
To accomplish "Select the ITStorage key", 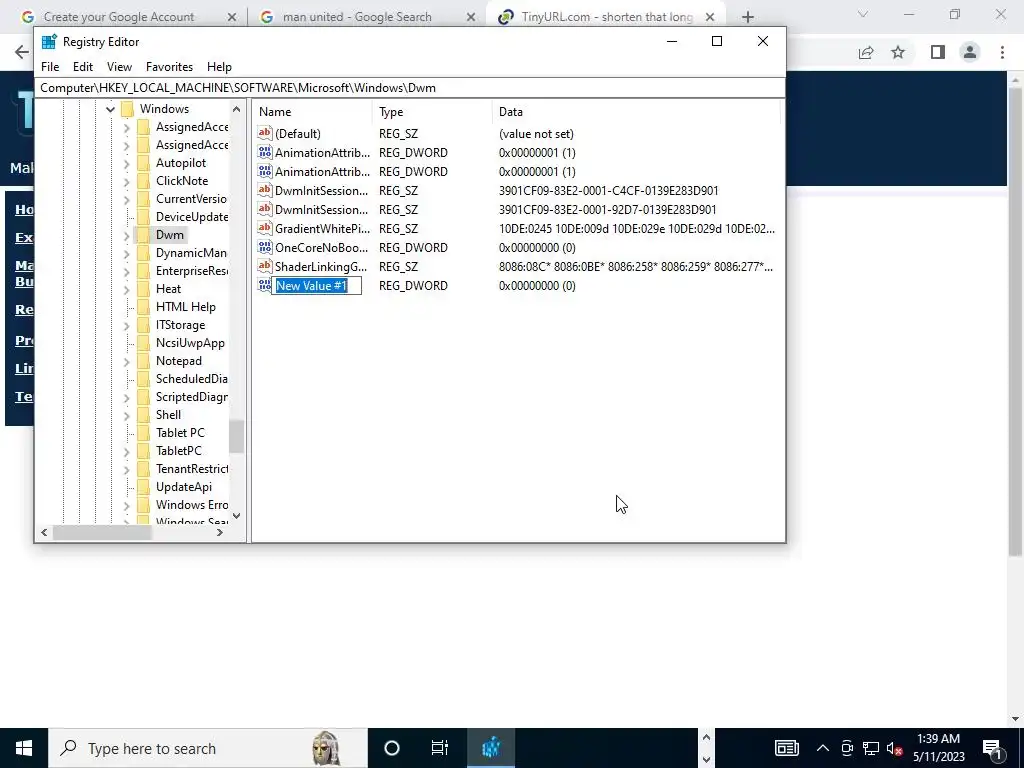I will click(180, 325).
